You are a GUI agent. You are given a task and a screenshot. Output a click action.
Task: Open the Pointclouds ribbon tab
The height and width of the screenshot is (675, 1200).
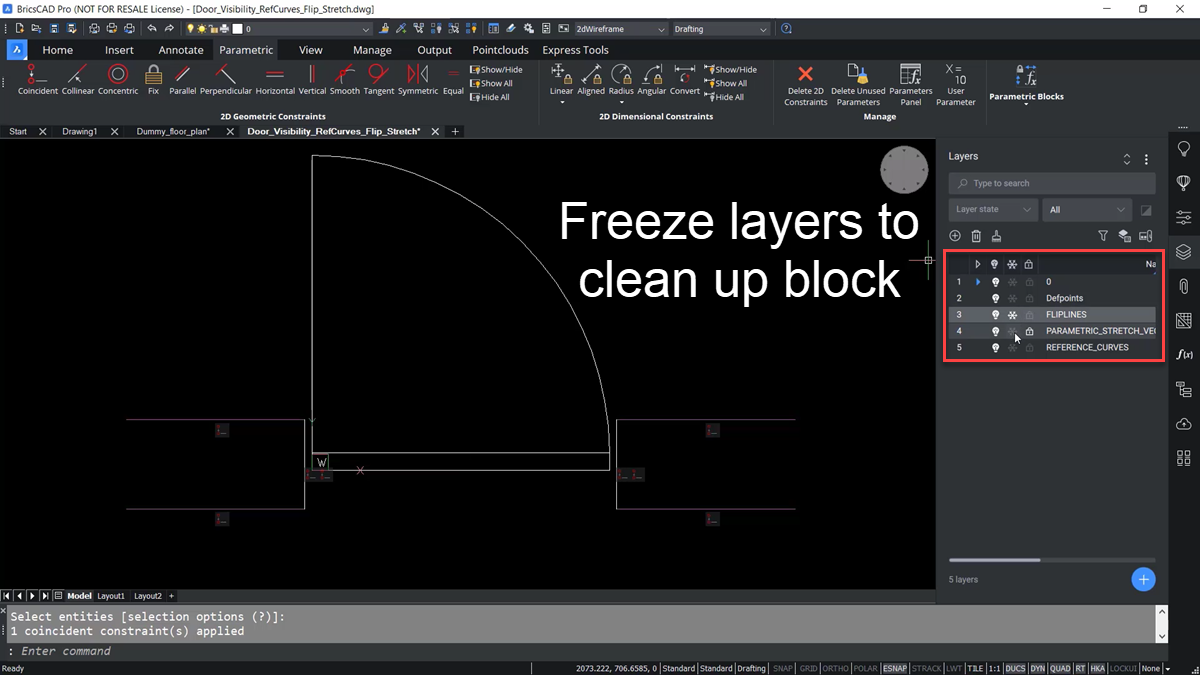pyautogui.click(x=501, y=50)
